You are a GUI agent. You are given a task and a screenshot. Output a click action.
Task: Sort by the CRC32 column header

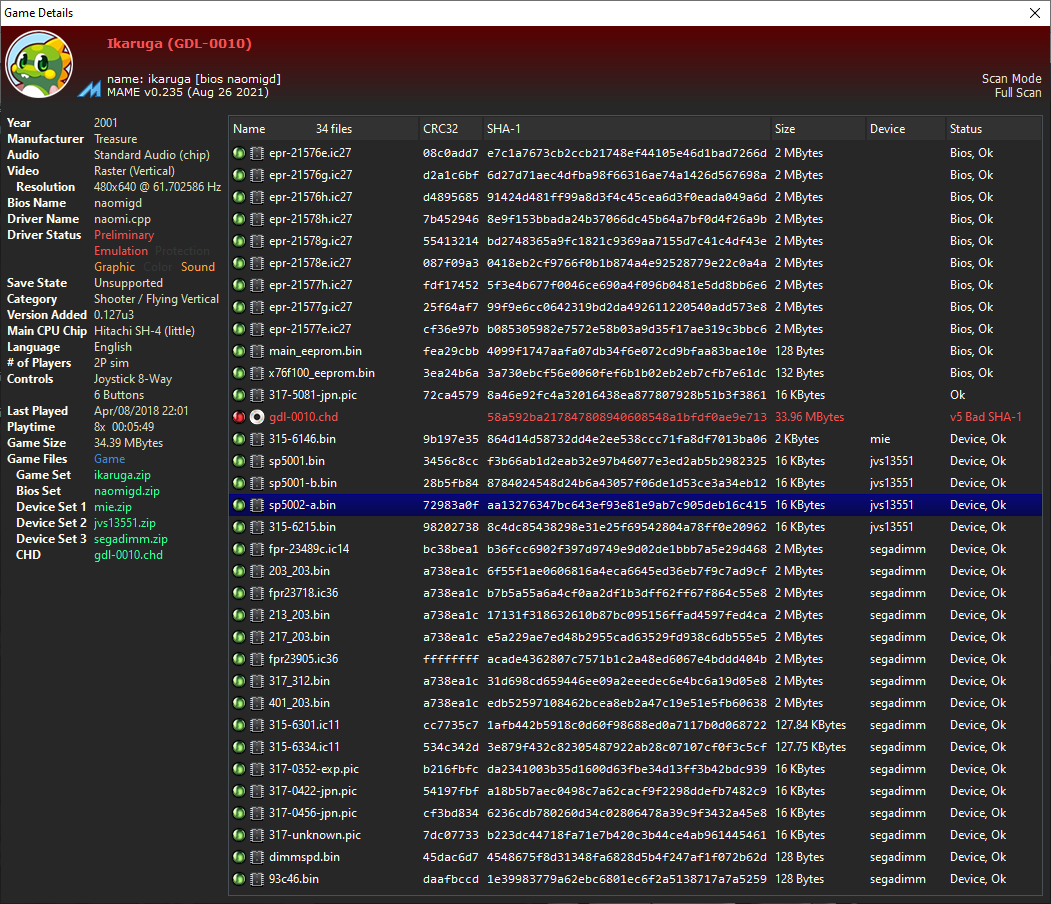coord(441,129)
